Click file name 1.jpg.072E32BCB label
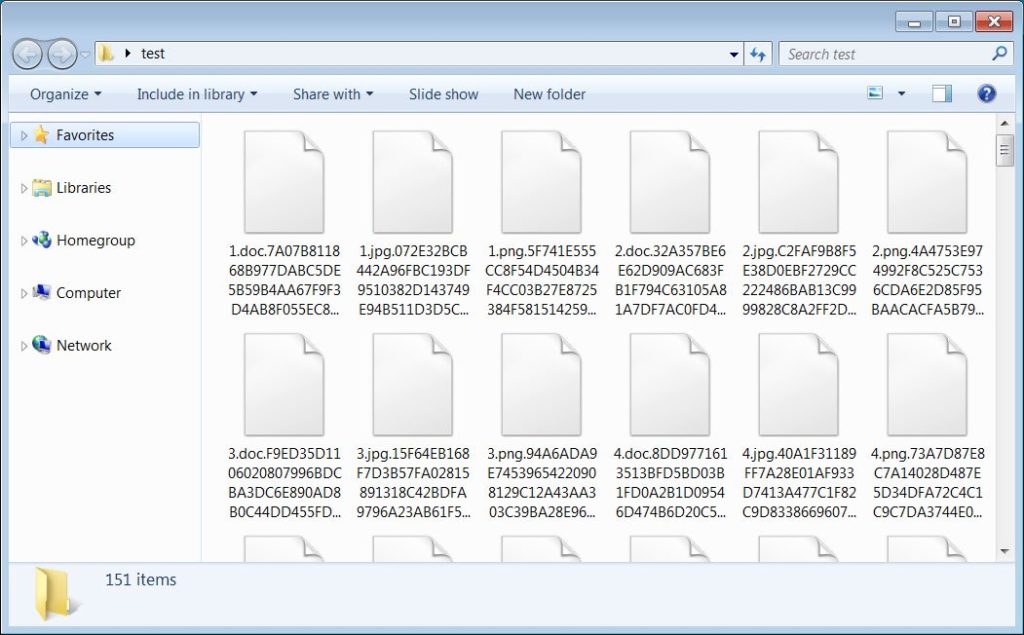 tap(413, 280)
